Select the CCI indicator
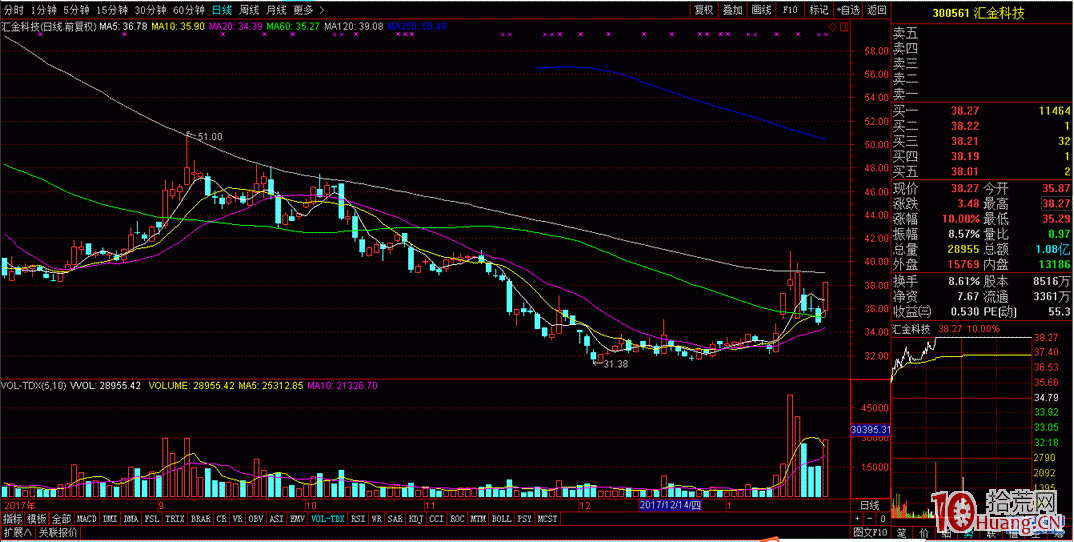This screenshot has height=542, width=1074. point(436,519)
